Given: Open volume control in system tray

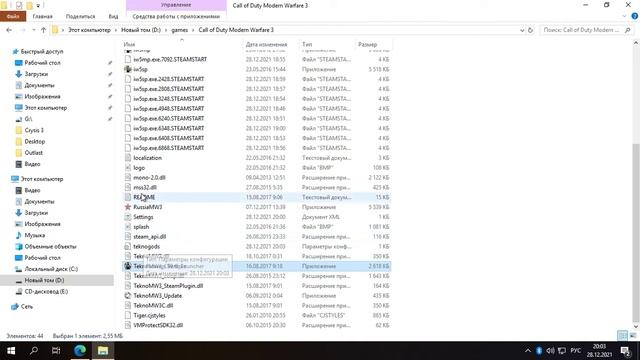Looking at the screenshot, I should pyautogui.click(x=551, y=351).
